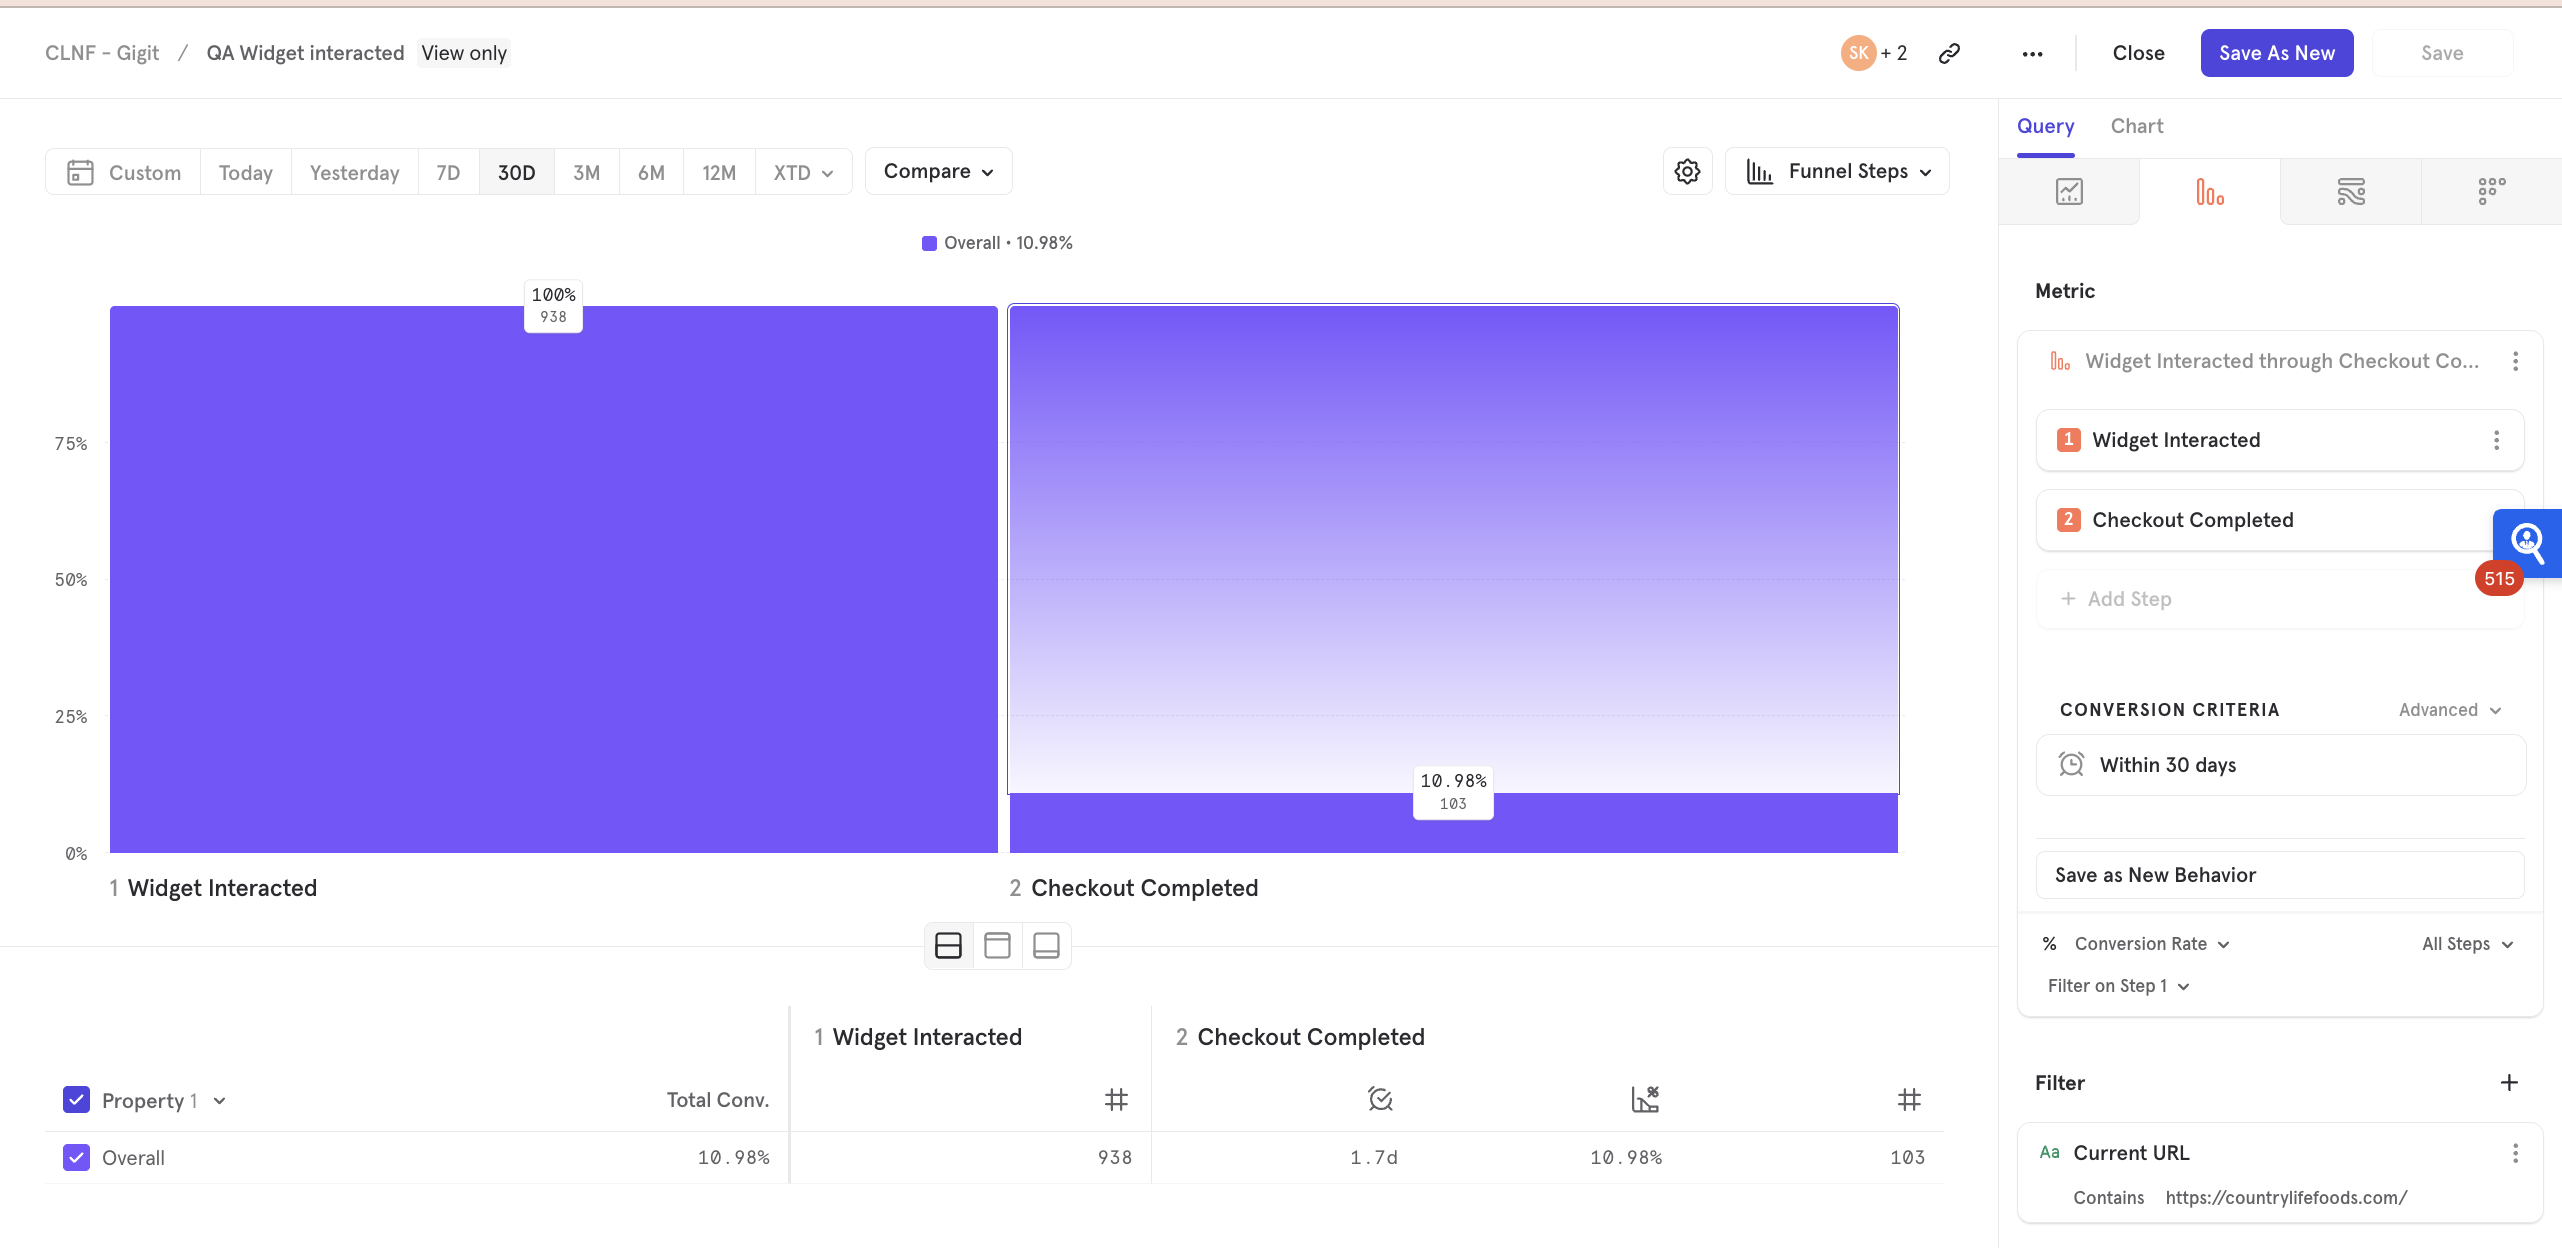Choose chart-only layout icon
The height and width of the screenshot is (1248, 2562).
point(997,945)
